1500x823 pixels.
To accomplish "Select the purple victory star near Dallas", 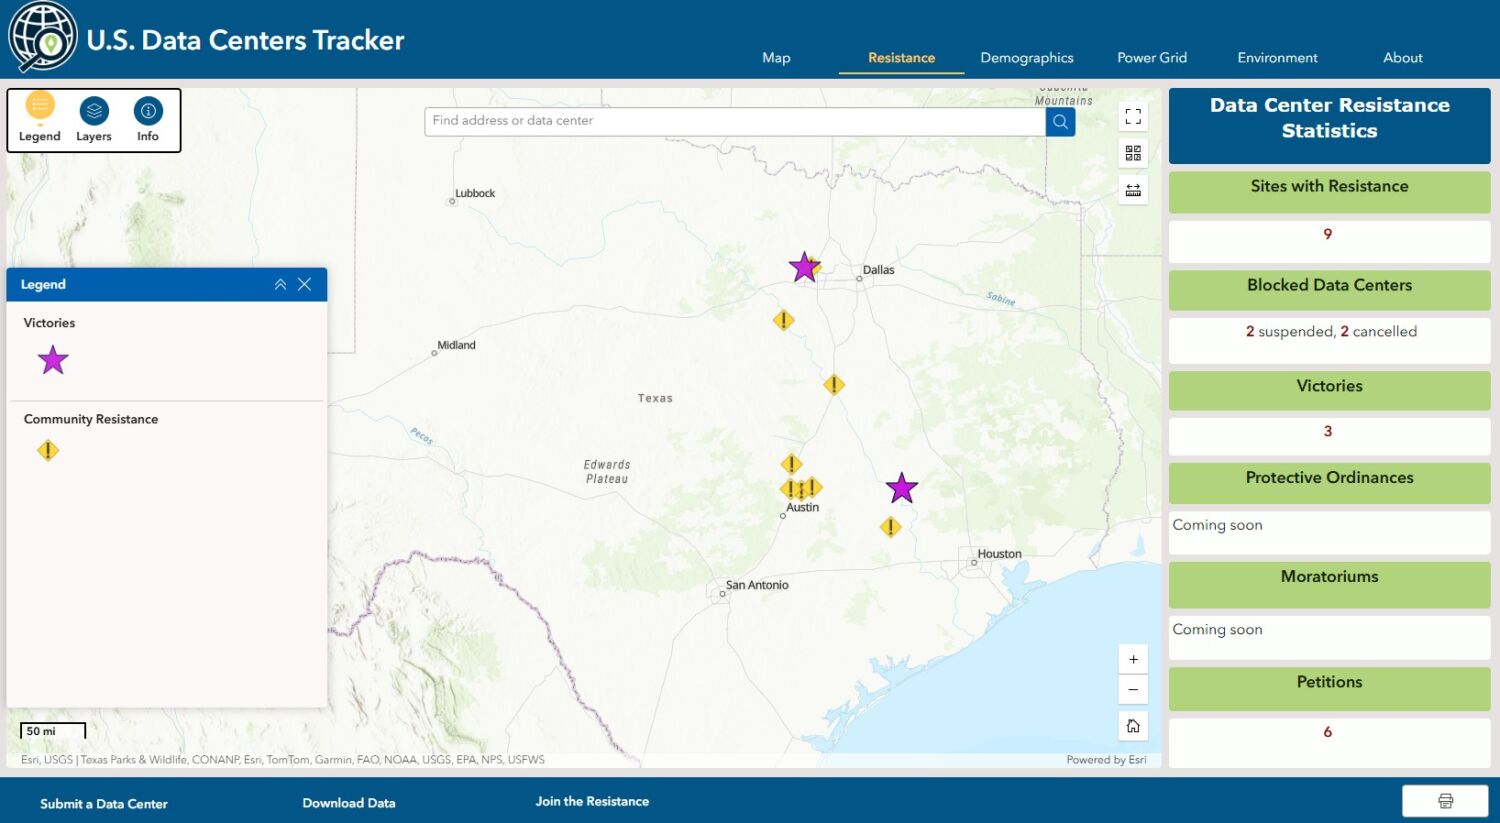I will 803,267.
